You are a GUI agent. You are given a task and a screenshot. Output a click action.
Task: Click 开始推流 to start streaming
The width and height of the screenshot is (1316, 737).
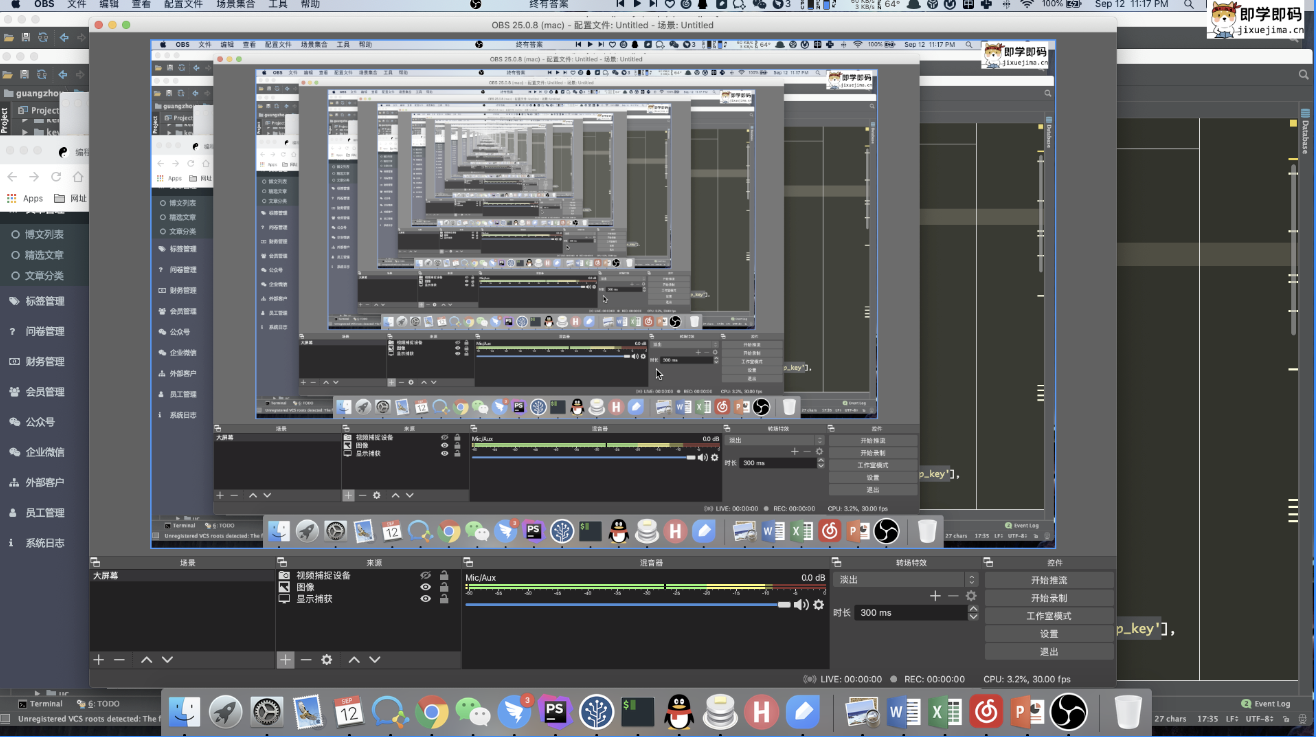(1049, 580)
